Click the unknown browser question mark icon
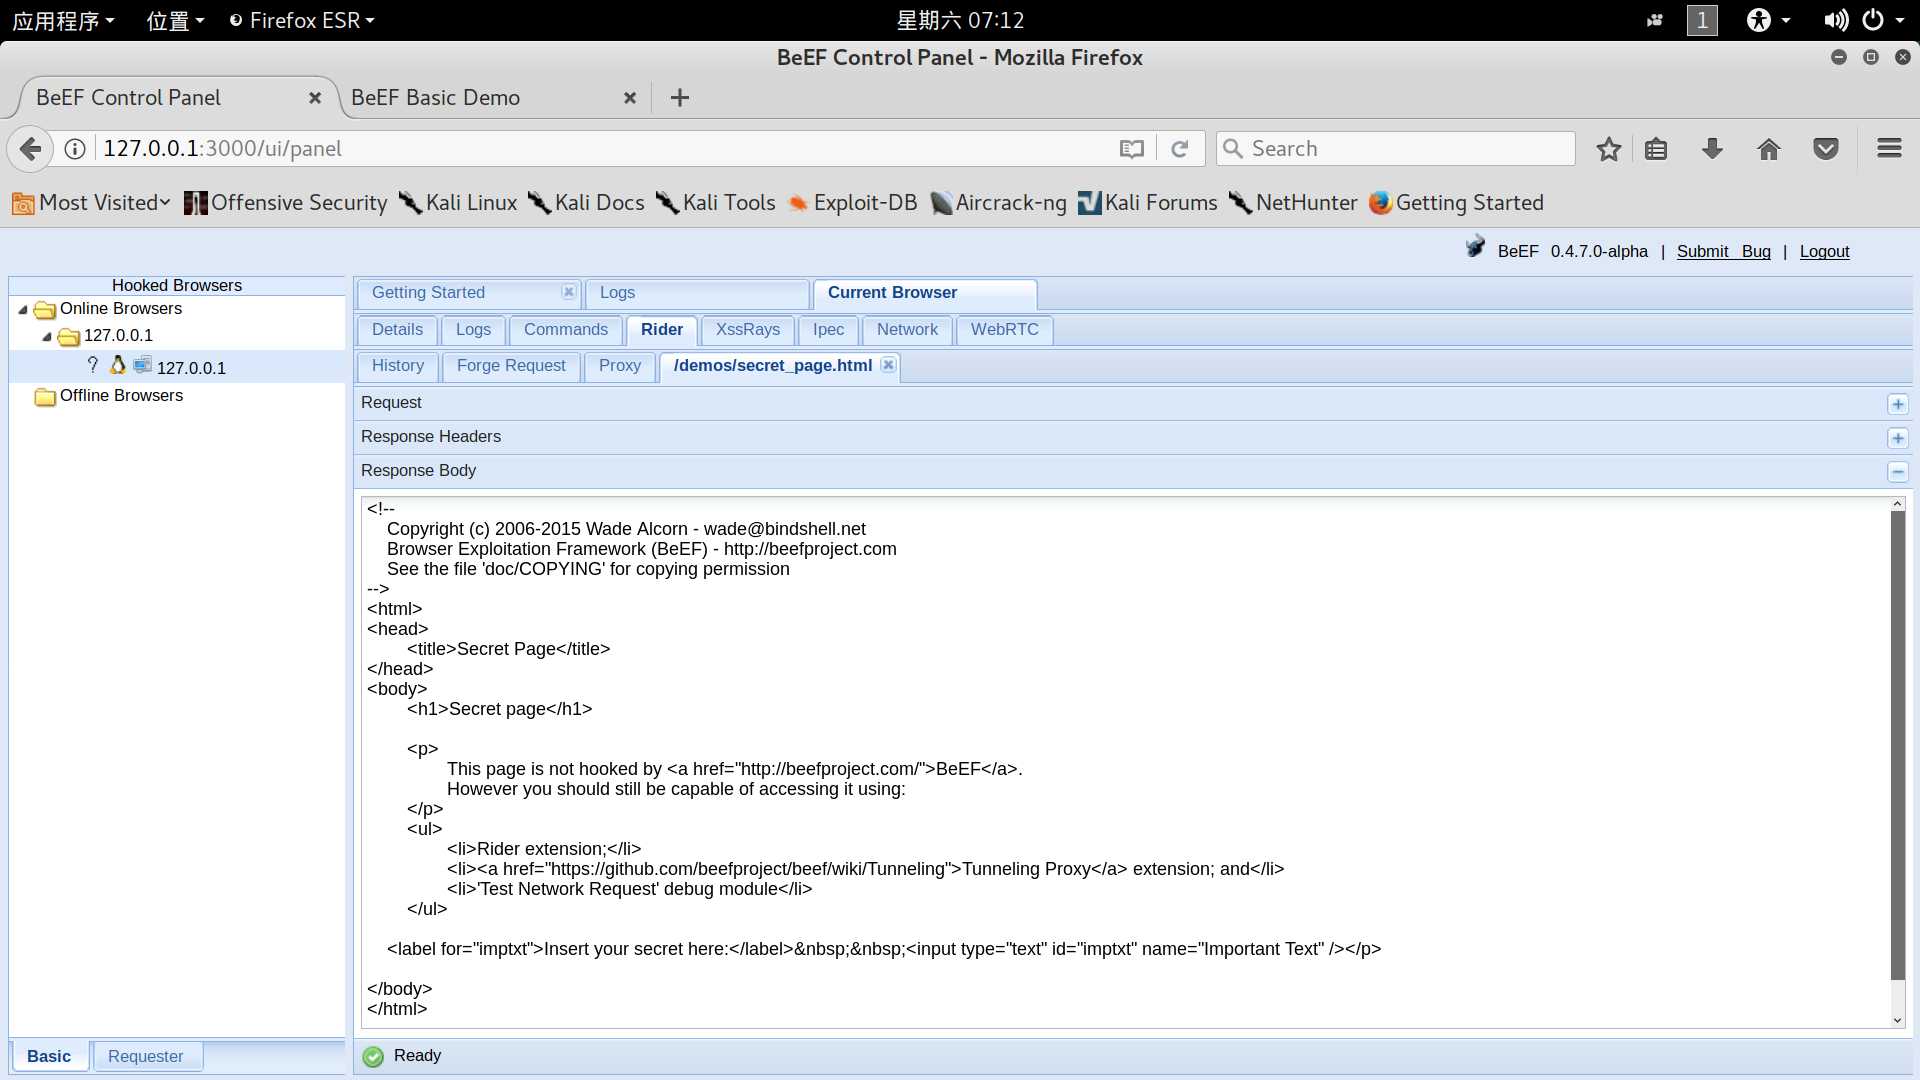This screenshot has height=1080, width=1920. click(x=93, y=365)
